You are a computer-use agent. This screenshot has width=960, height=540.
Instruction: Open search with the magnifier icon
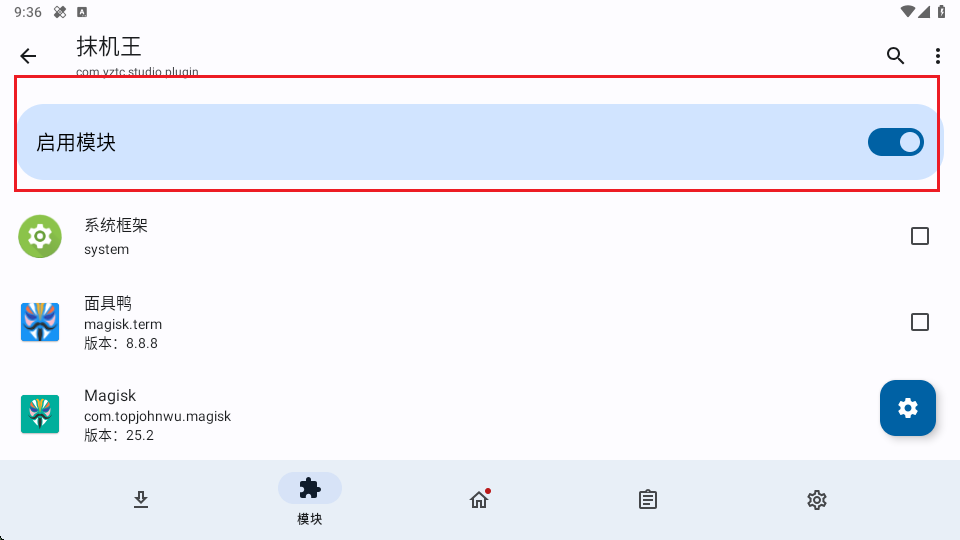(x=895, y=56)
